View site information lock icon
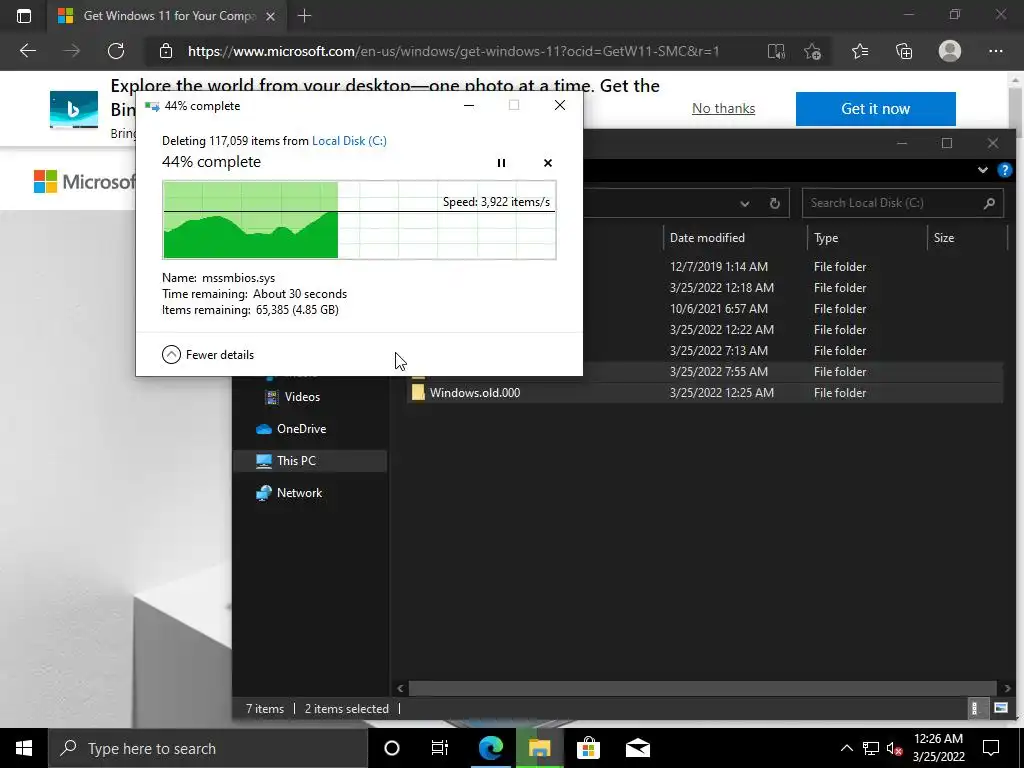1024x768 pixels. 166,51
